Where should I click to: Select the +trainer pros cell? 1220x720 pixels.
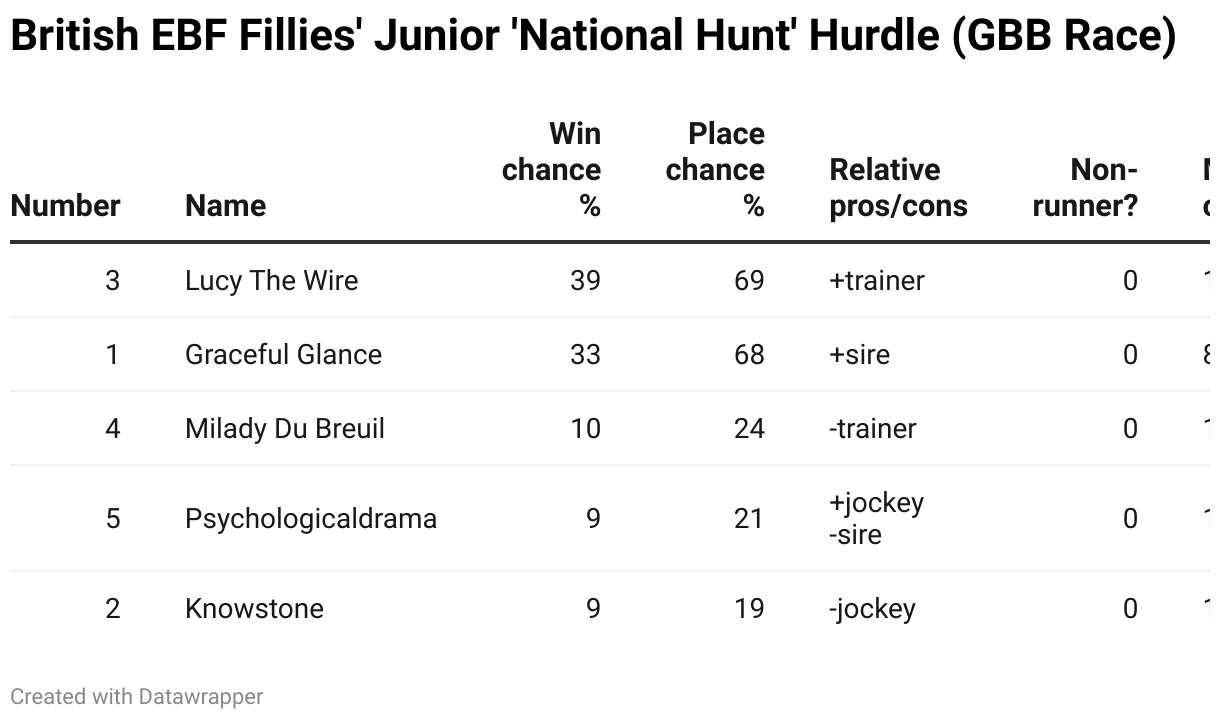pyautogui.click(x=877, y=281)
